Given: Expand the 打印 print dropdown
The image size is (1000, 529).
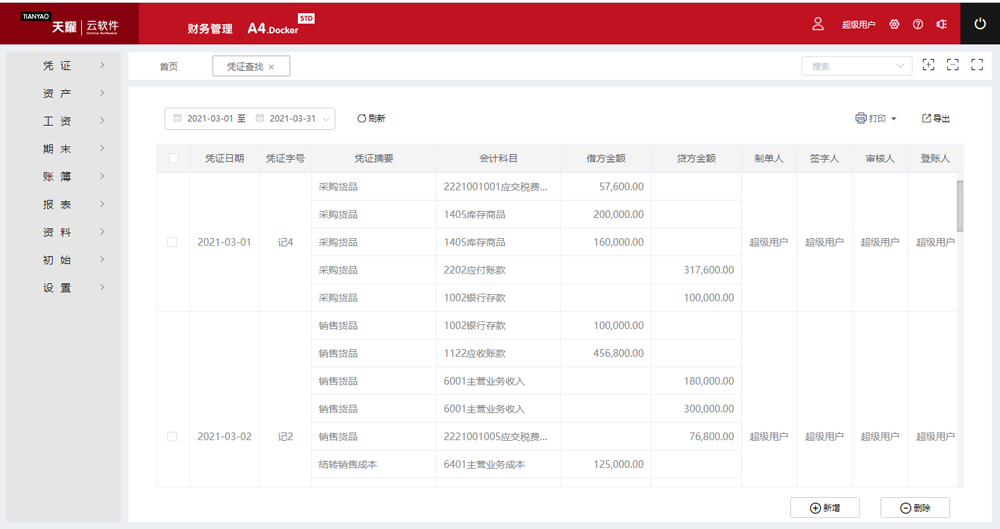Looking at the screenshot, I should click(x=876, y=118).
